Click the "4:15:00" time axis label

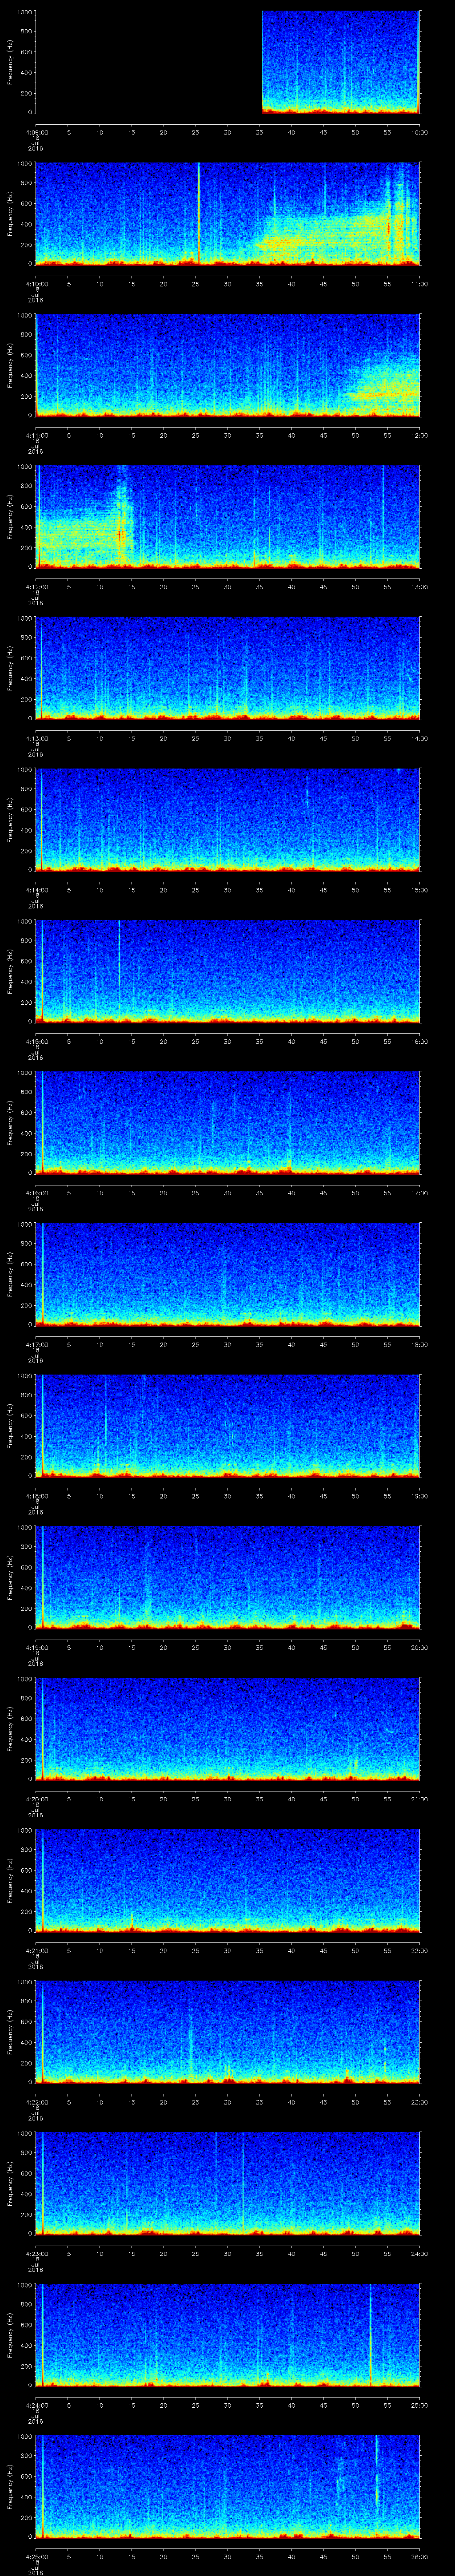[x=36, y=1041]
